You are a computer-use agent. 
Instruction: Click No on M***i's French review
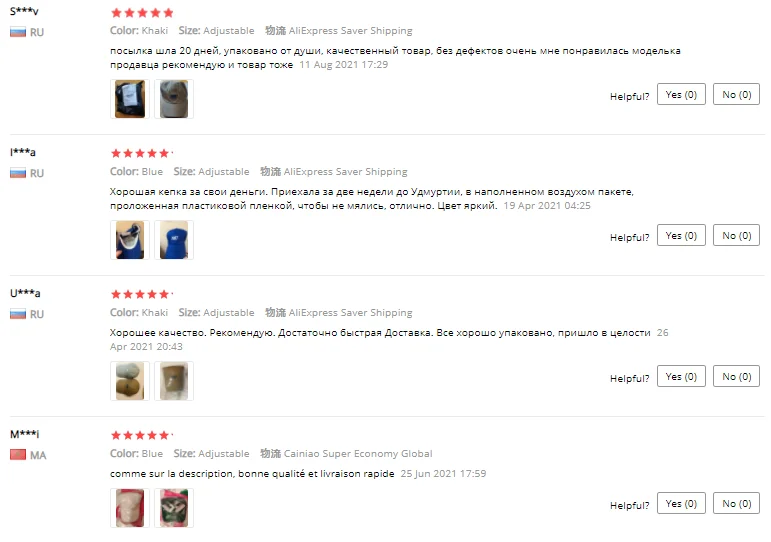point(737,503)
